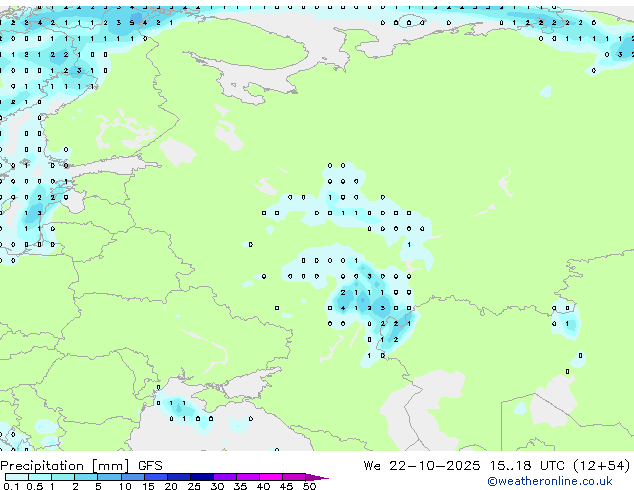Pick the 15–20 mm legend color box
This screenshot has width=634, height=490.
(155, 477)
